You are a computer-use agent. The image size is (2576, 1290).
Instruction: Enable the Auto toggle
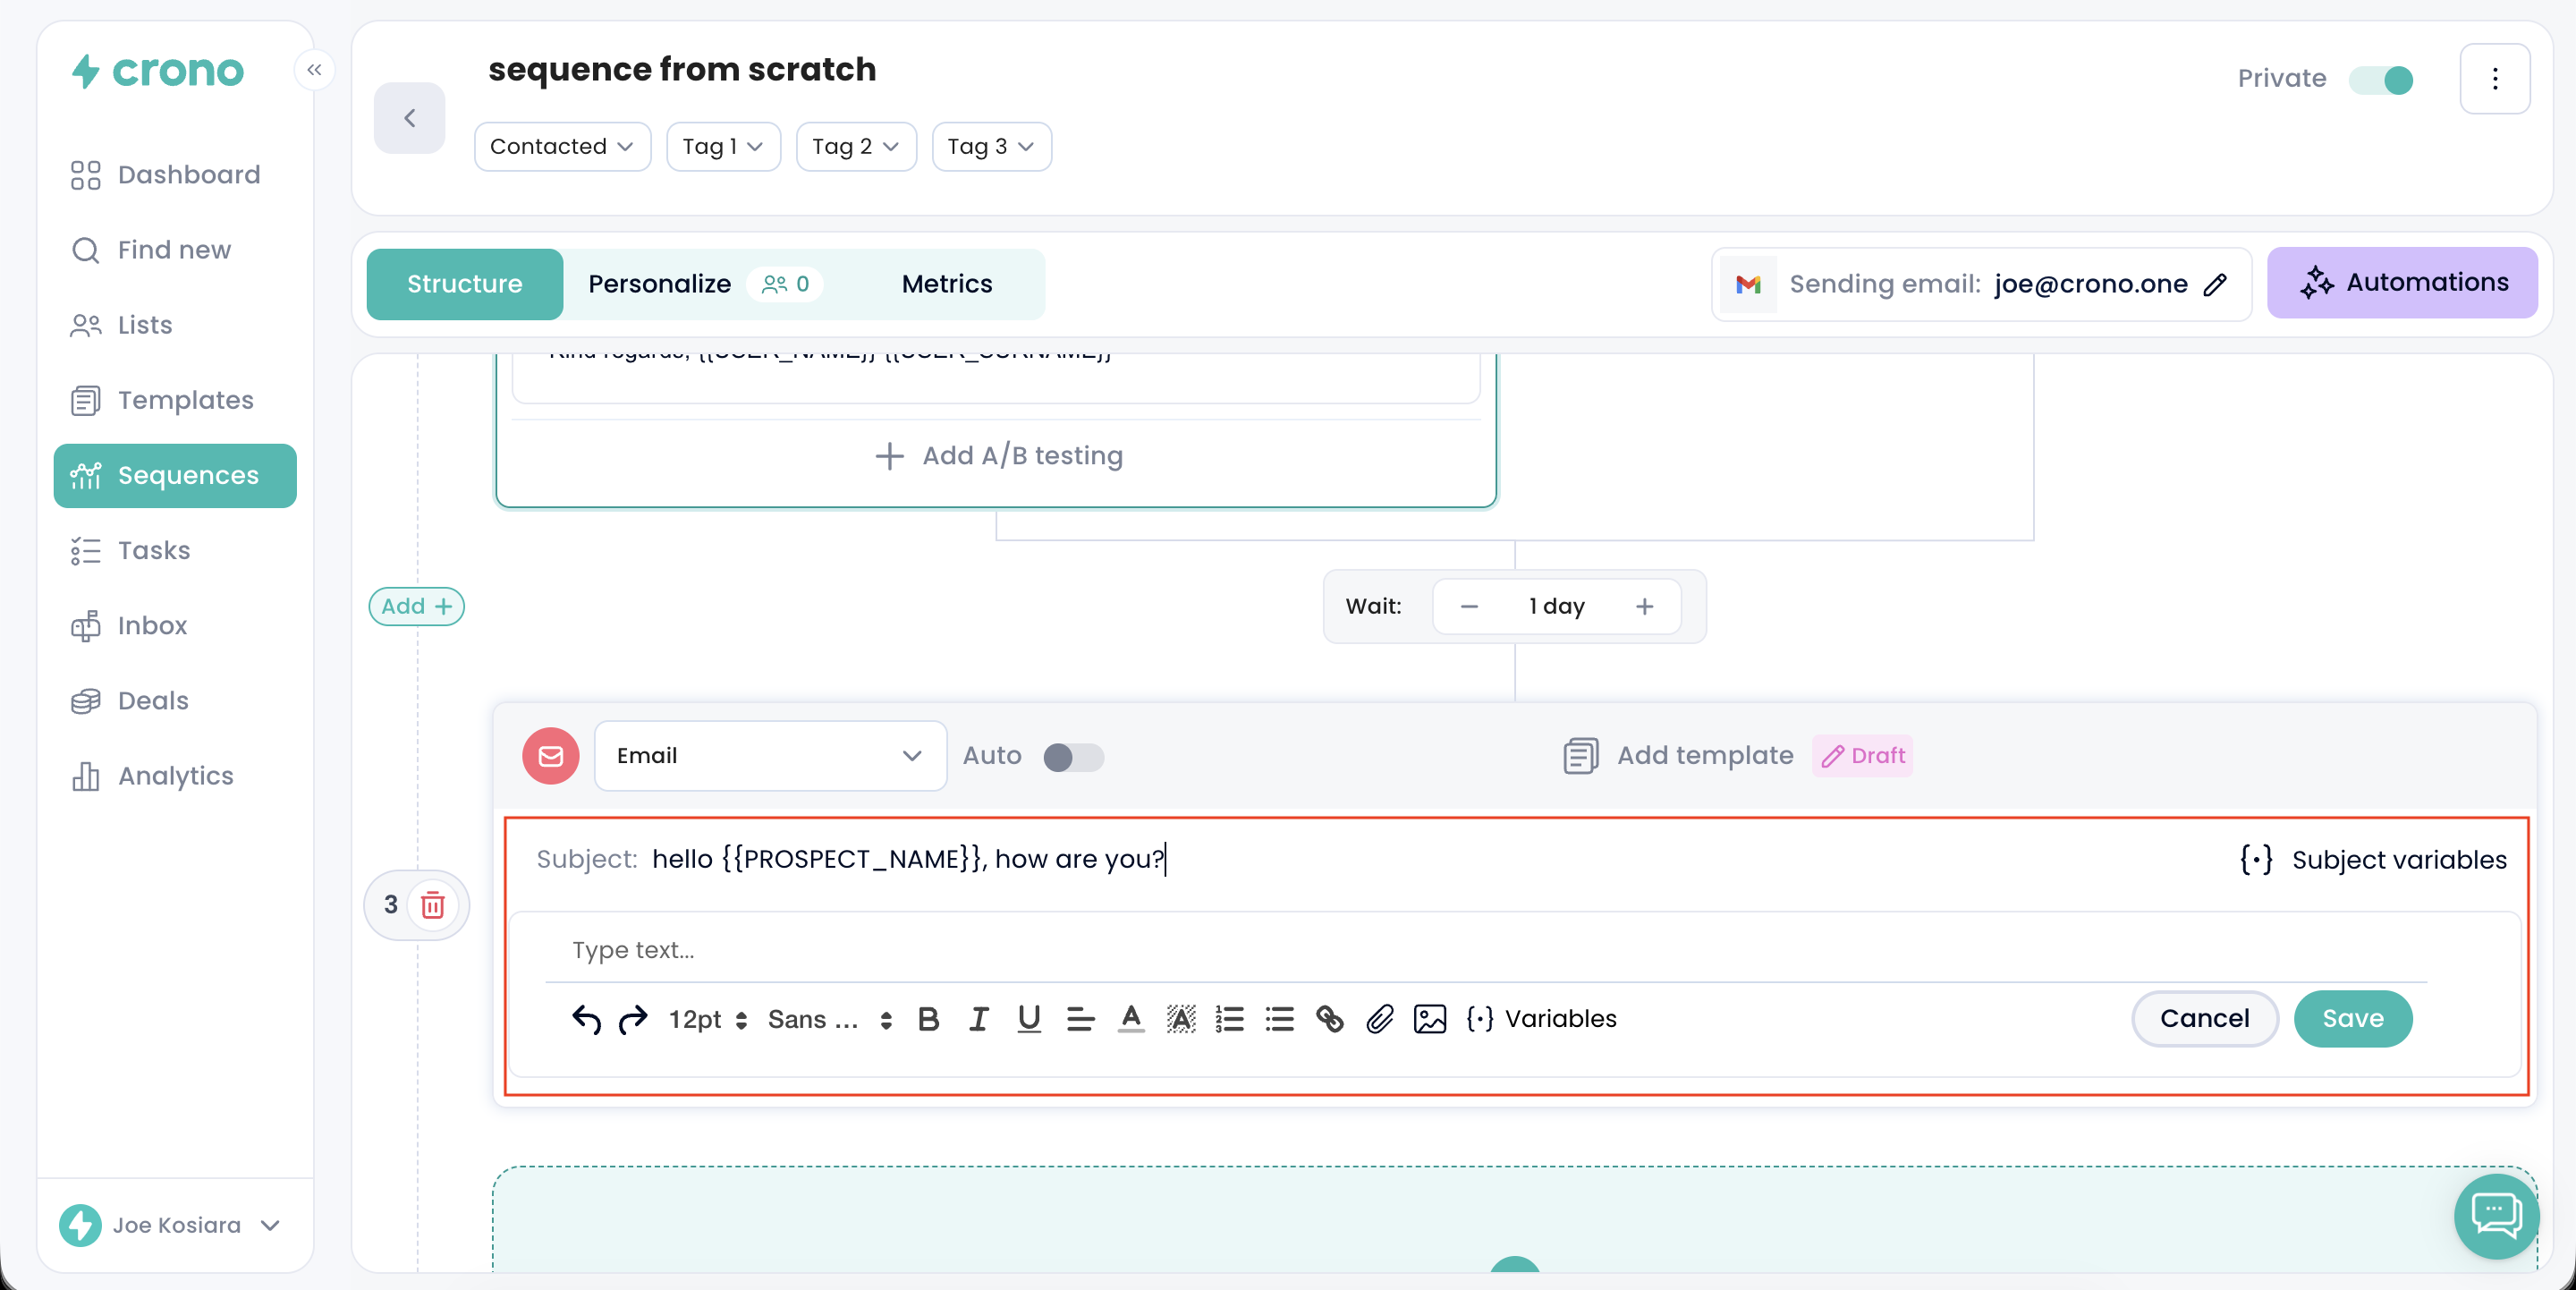click(x=1073, y=756)
